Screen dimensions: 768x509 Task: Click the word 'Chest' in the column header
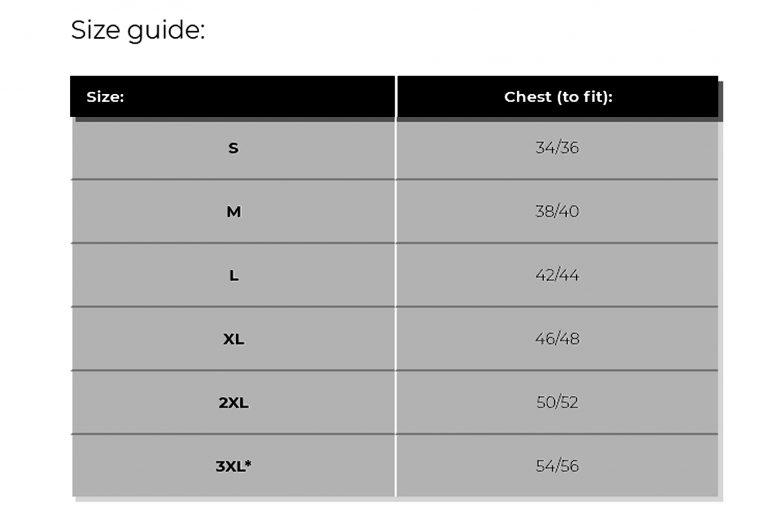pyautogui.click(x=527, y=97)
